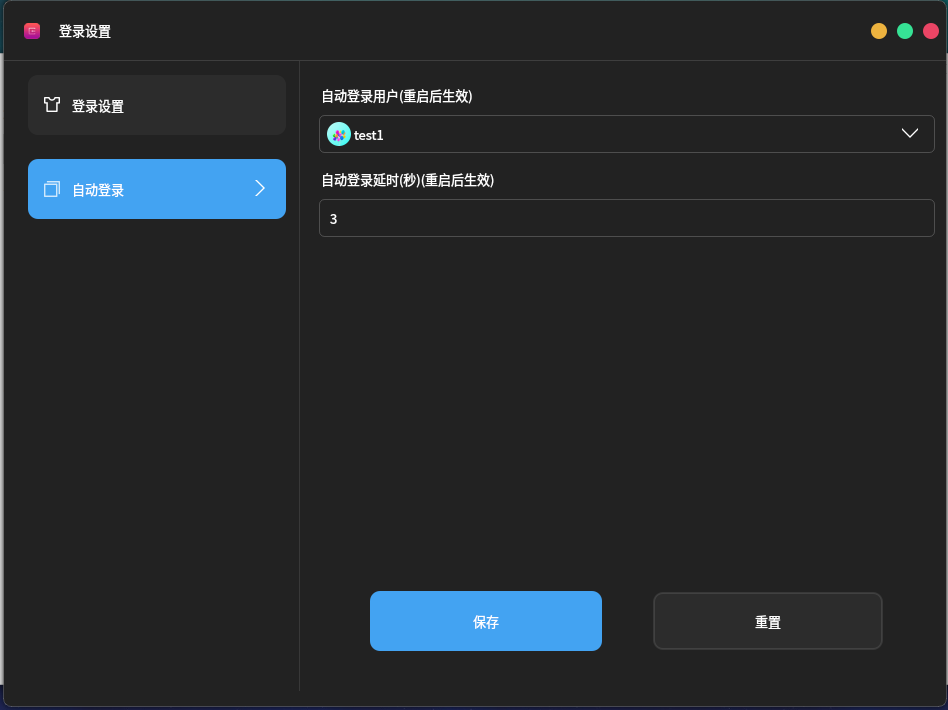Click the highlighted blue 自动登录 card
The image size is (948, 710).
tap(156, 188)
